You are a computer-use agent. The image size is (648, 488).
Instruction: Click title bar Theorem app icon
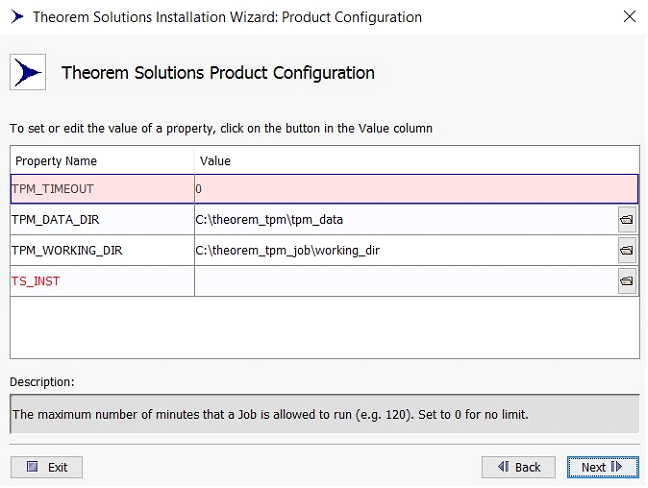pyautogui.click(x=16, y=17)
